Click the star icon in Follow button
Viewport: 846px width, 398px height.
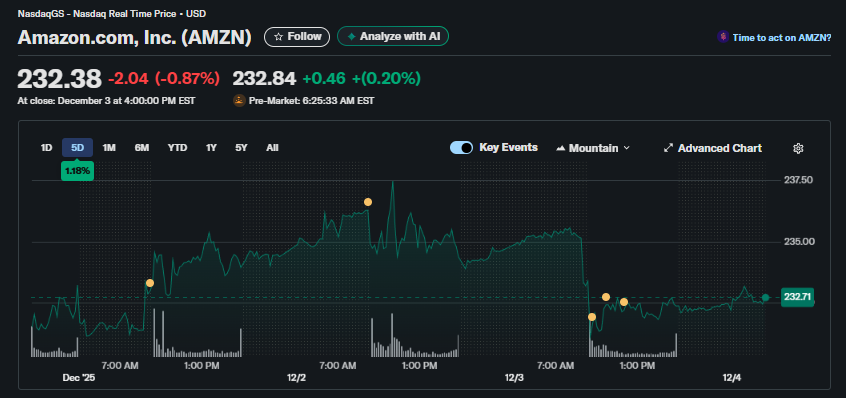coord(278,37)
